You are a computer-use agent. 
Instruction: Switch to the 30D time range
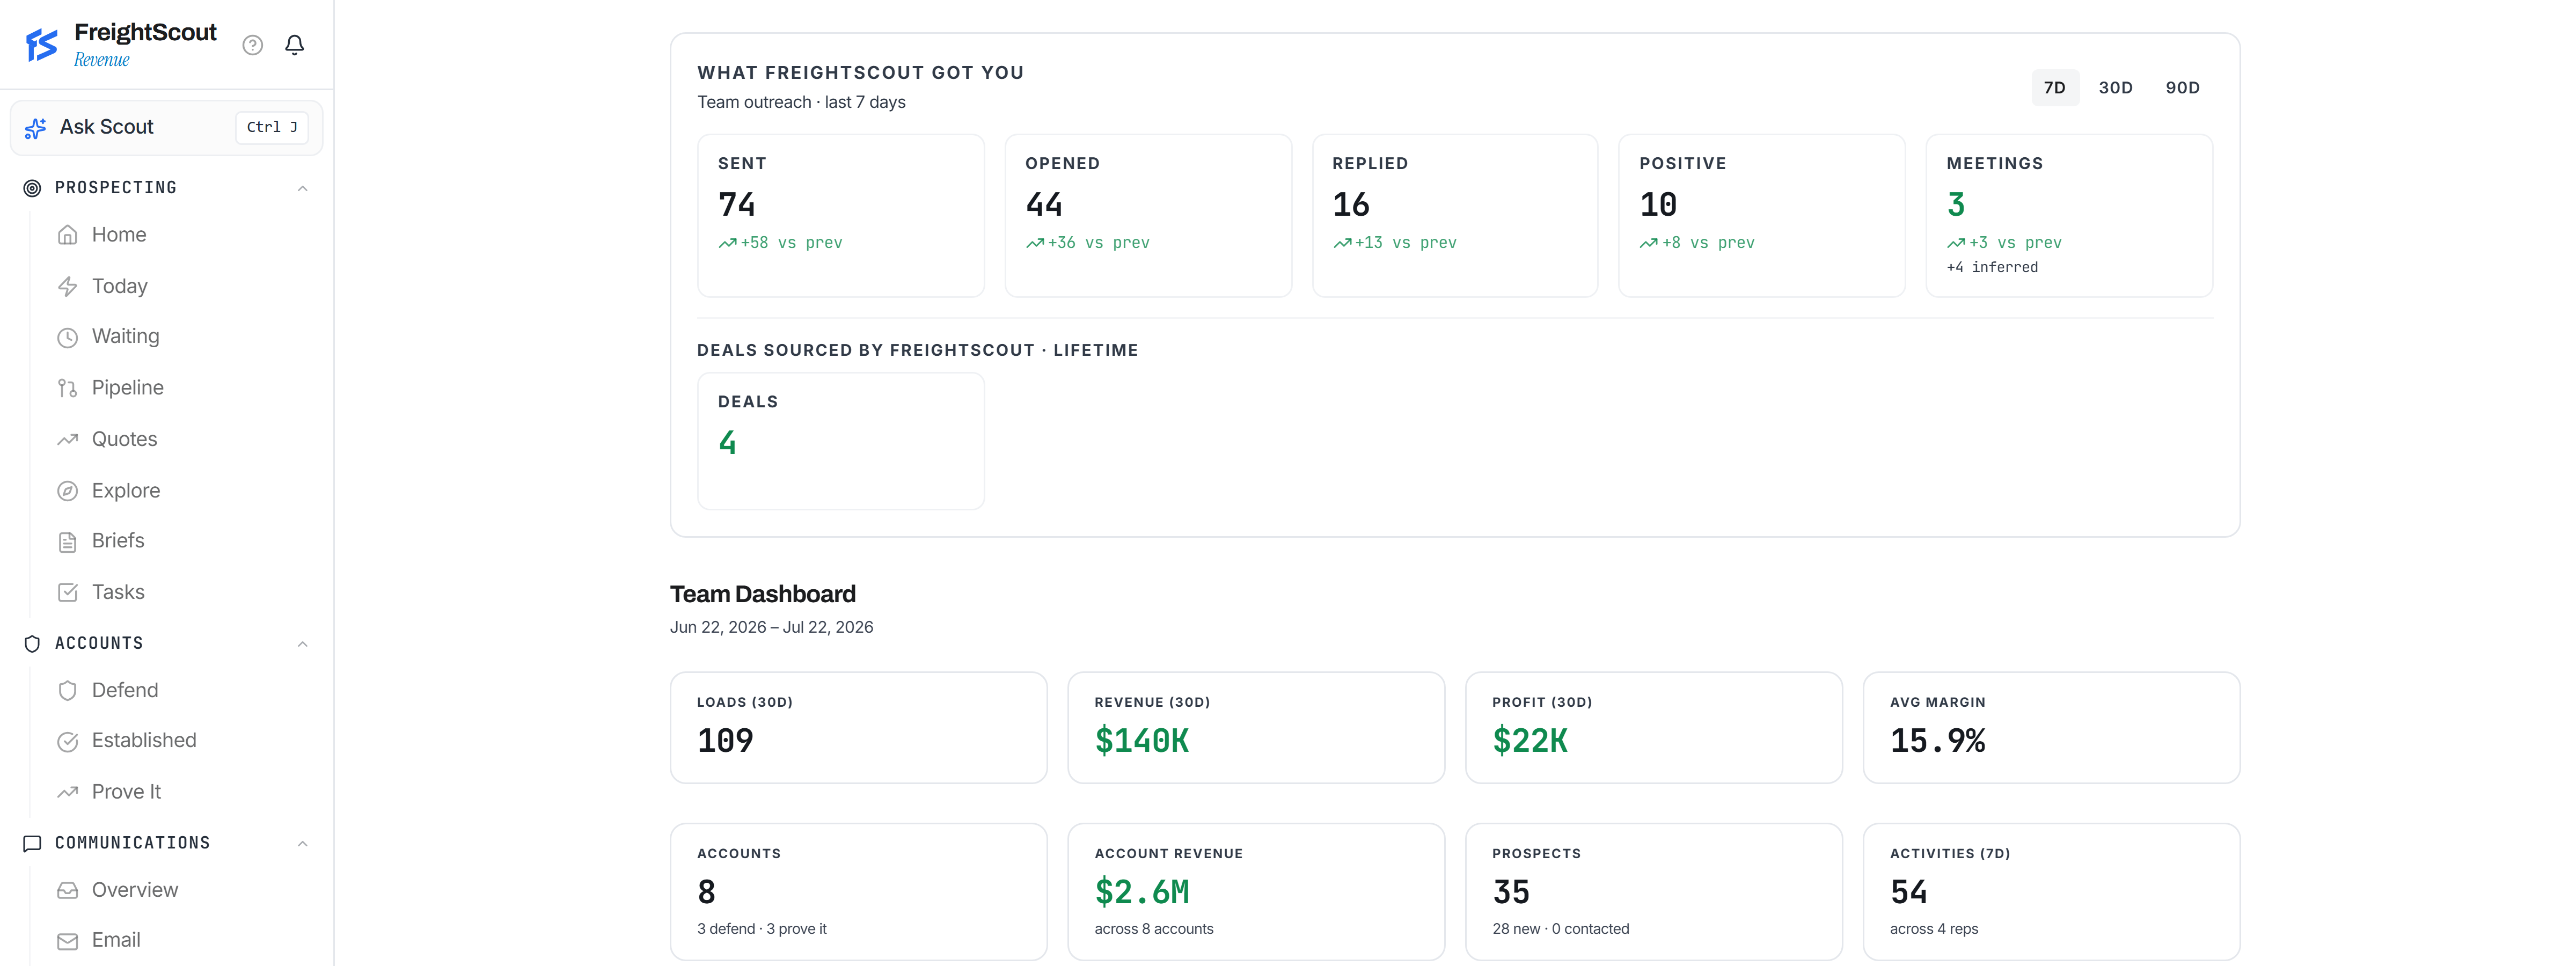(x=2115, y=88)
